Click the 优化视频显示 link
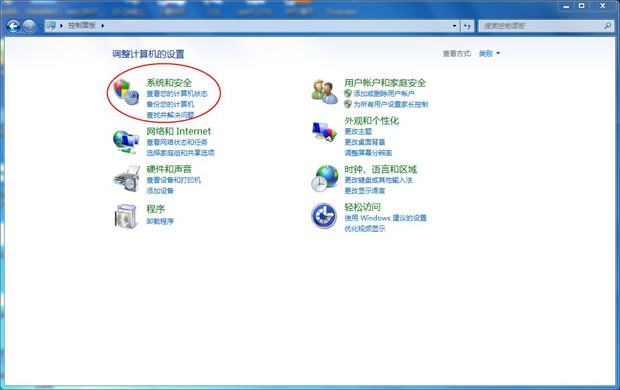Viewport: 620px width, 390px height. tap(365, 229)
